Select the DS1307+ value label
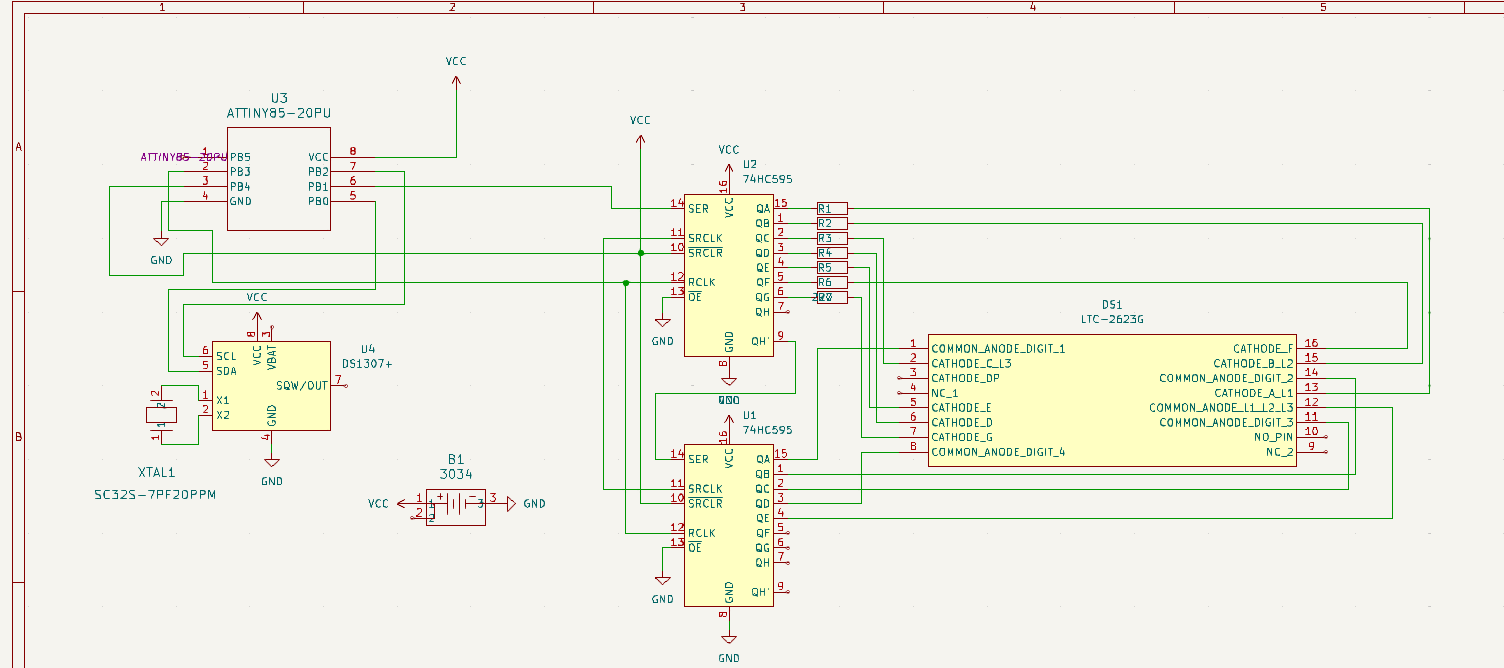1504x668 pixels. pyautogui.click(x=367, y=364)
